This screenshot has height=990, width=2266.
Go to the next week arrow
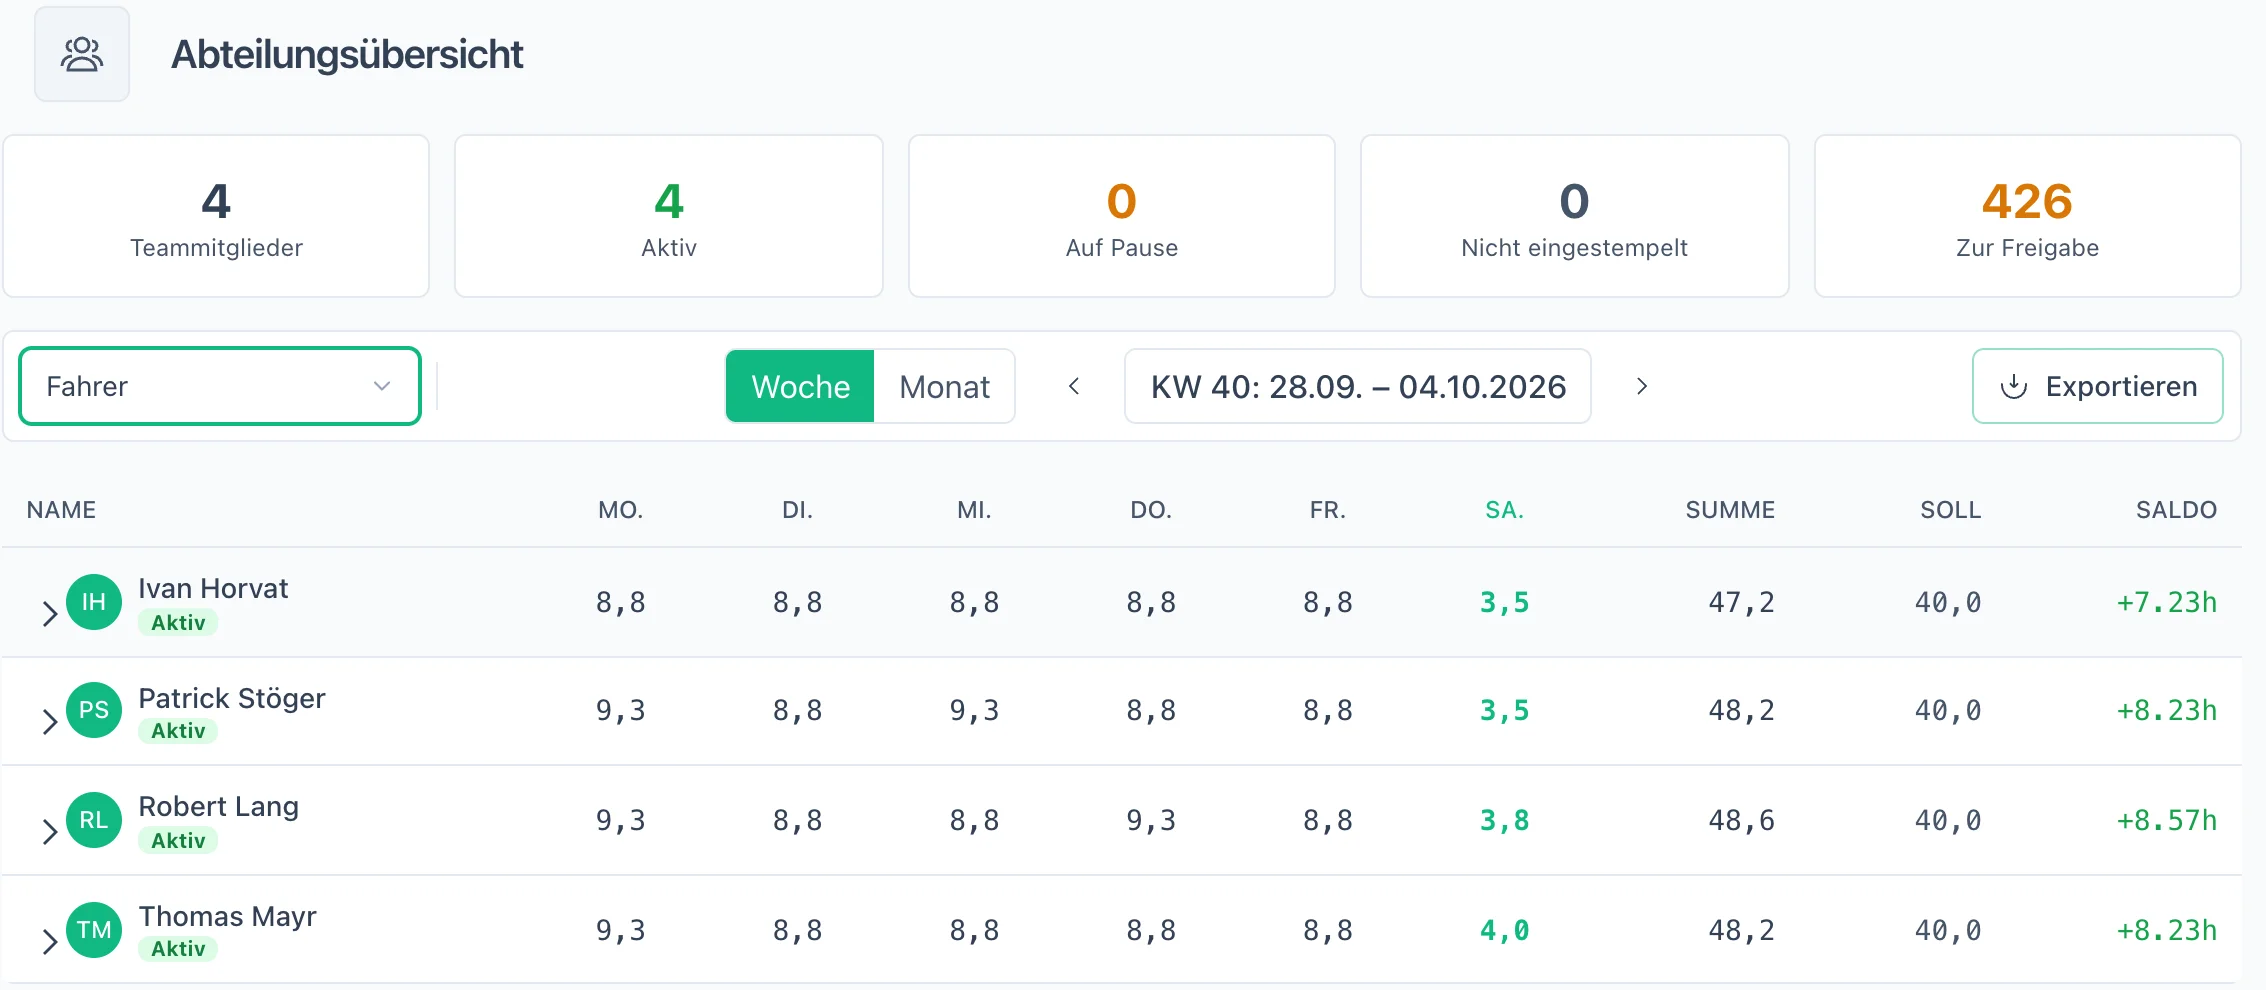tap(1641, 386)
